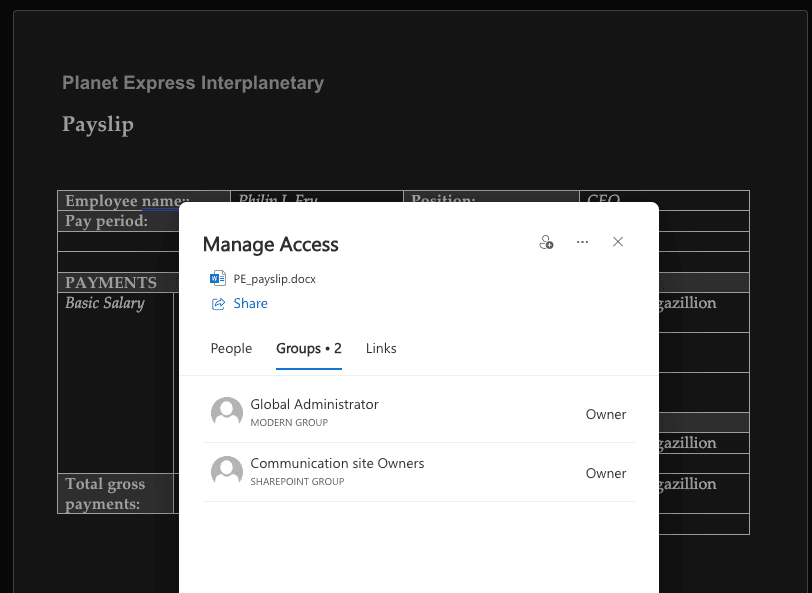Click the Total gross payments cell

[105, 493]
